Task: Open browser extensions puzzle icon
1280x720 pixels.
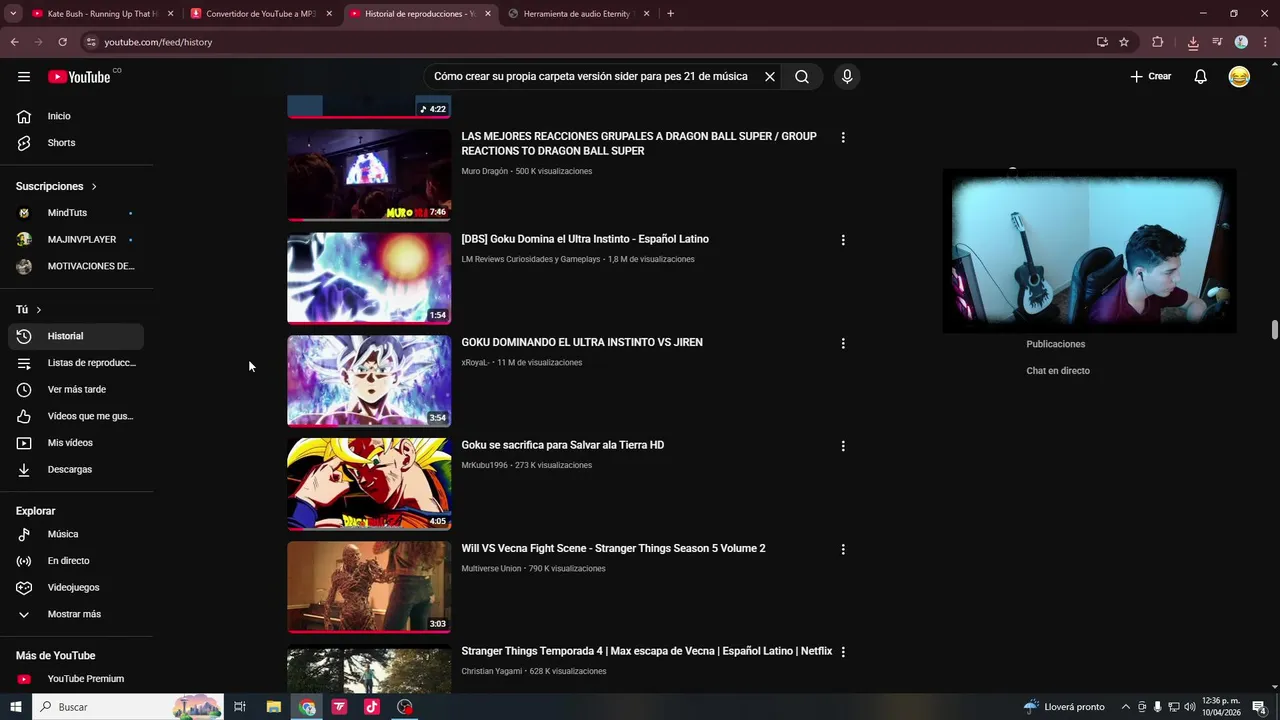Action: (x=1158, y=42)
